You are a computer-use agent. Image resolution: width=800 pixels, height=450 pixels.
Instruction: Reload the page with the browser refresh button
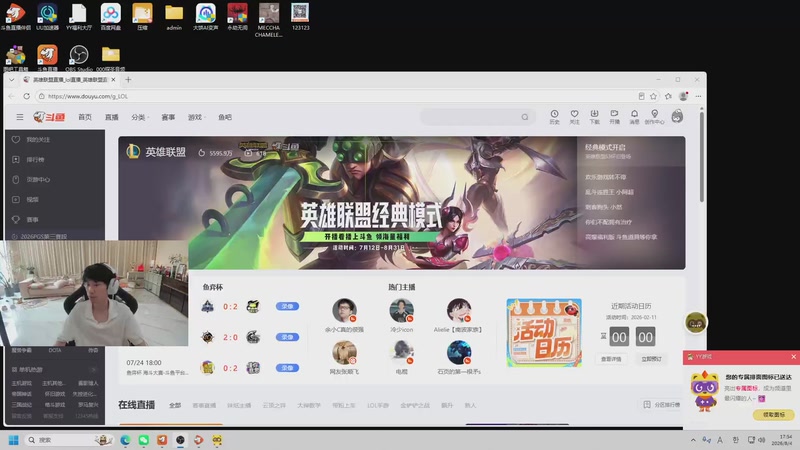[x=27, y=96]
